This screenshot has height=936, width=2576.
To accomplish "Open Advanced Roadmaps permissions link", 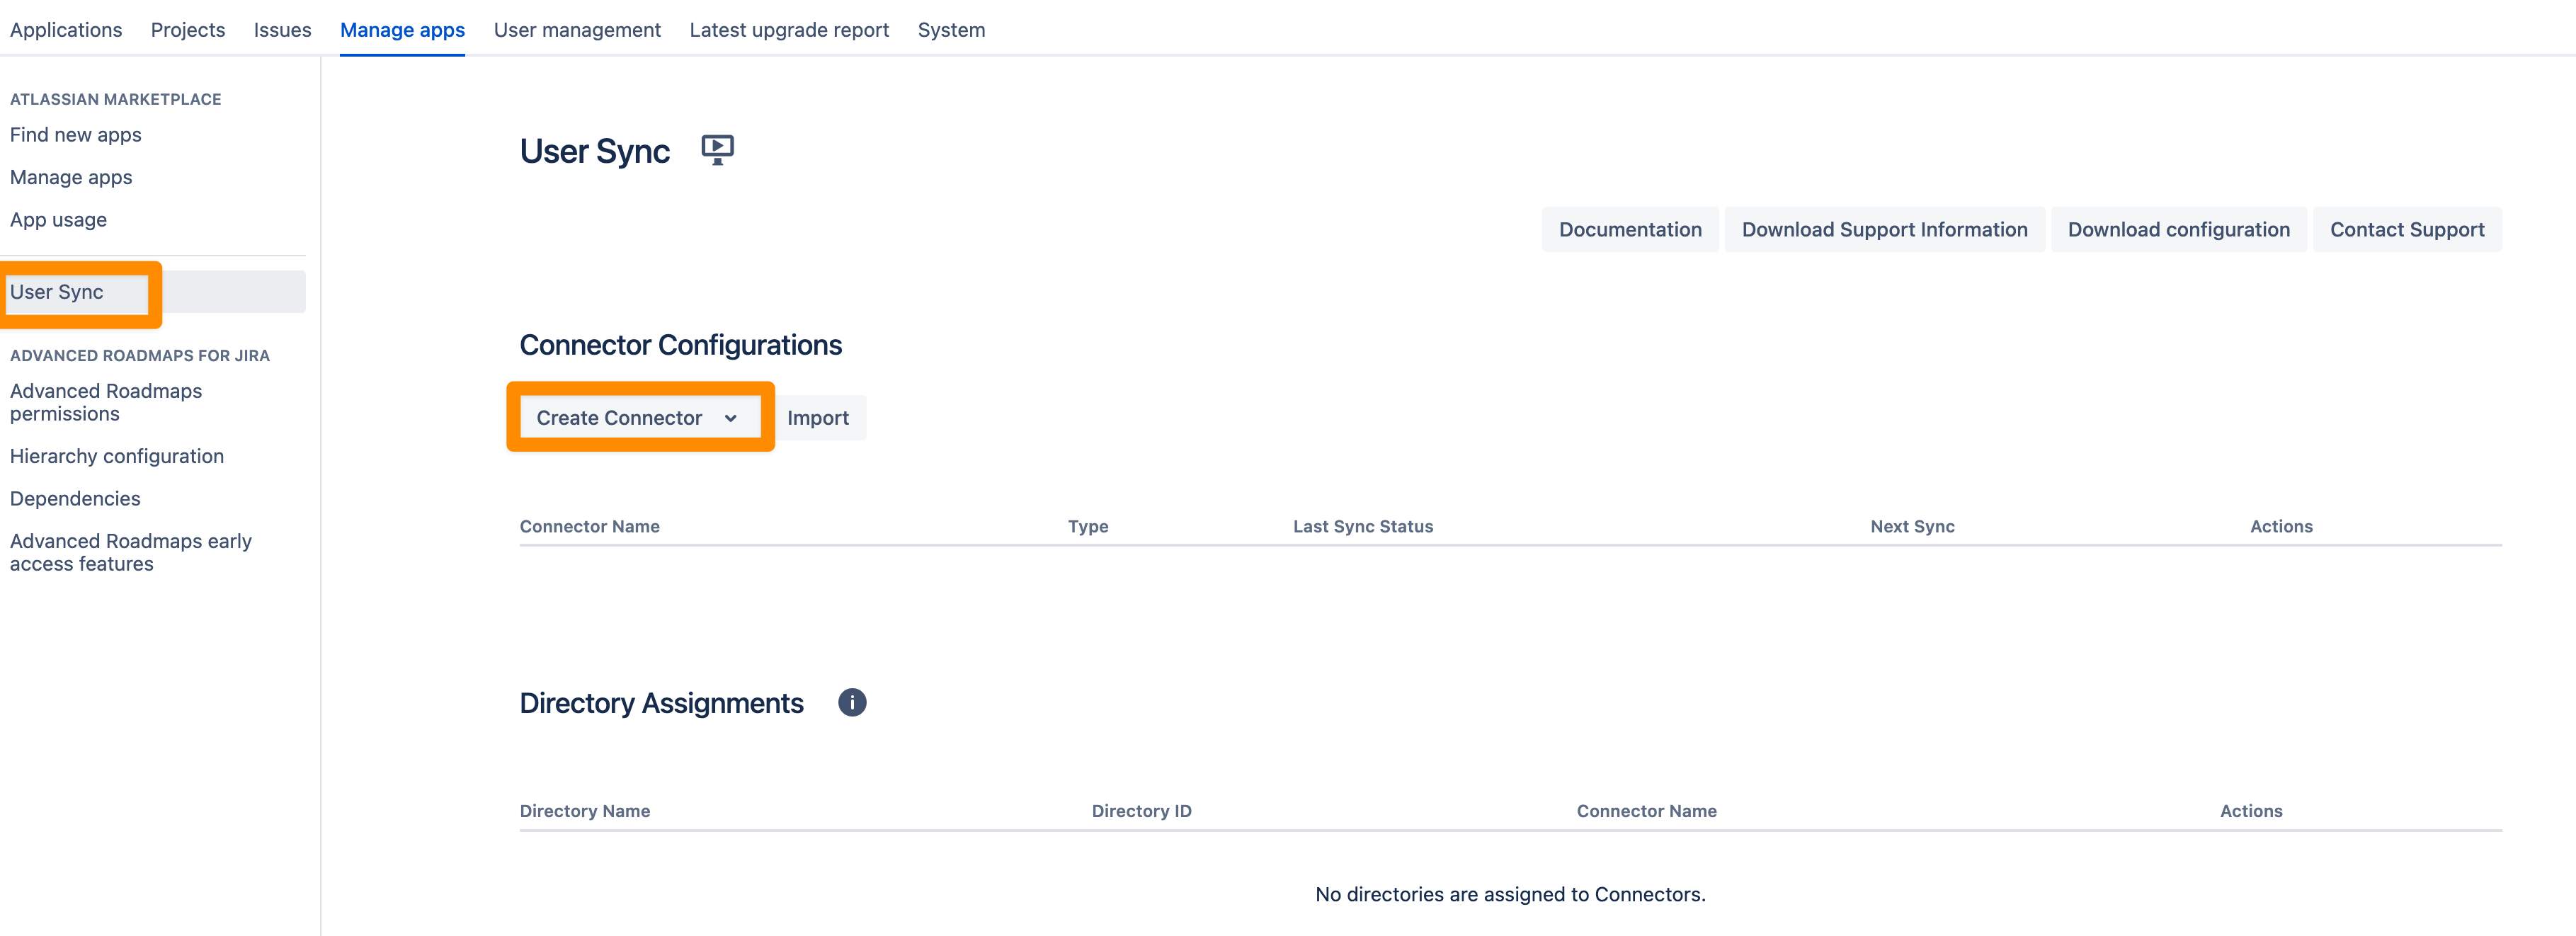I will (x=106, y=402).
